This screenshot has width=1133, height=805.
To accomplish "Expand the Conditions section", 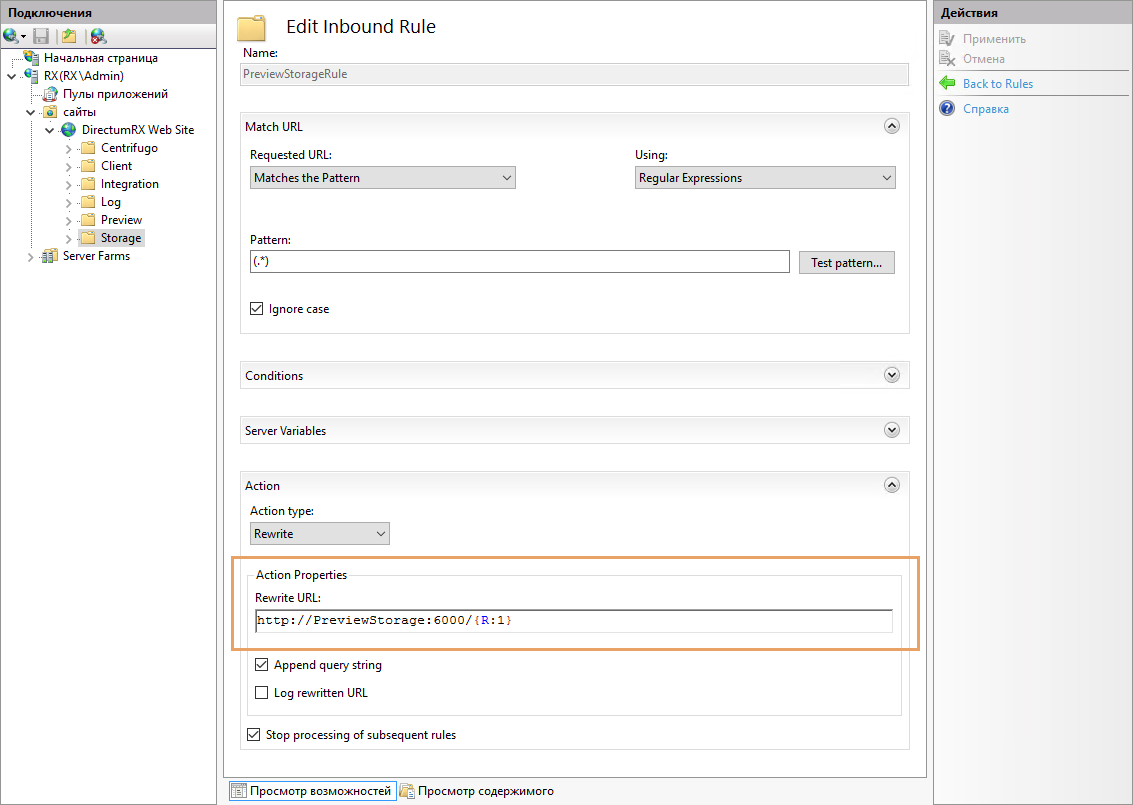I will click(x=892, y=375).
